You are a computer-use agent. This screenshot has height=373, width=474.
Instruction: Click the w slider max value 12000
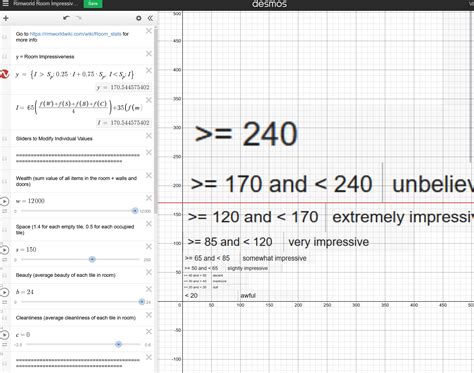pyautogui.click(x=145, y=211)
